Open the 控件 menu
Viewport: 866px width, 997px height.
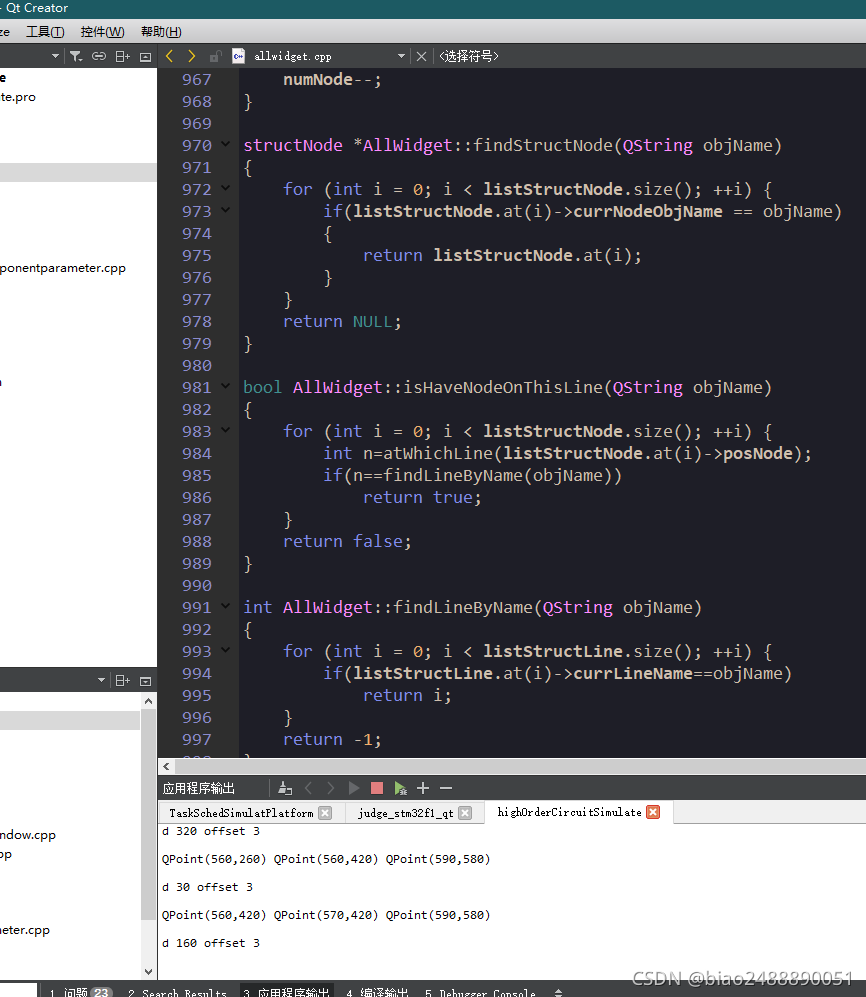click(102, 32)
